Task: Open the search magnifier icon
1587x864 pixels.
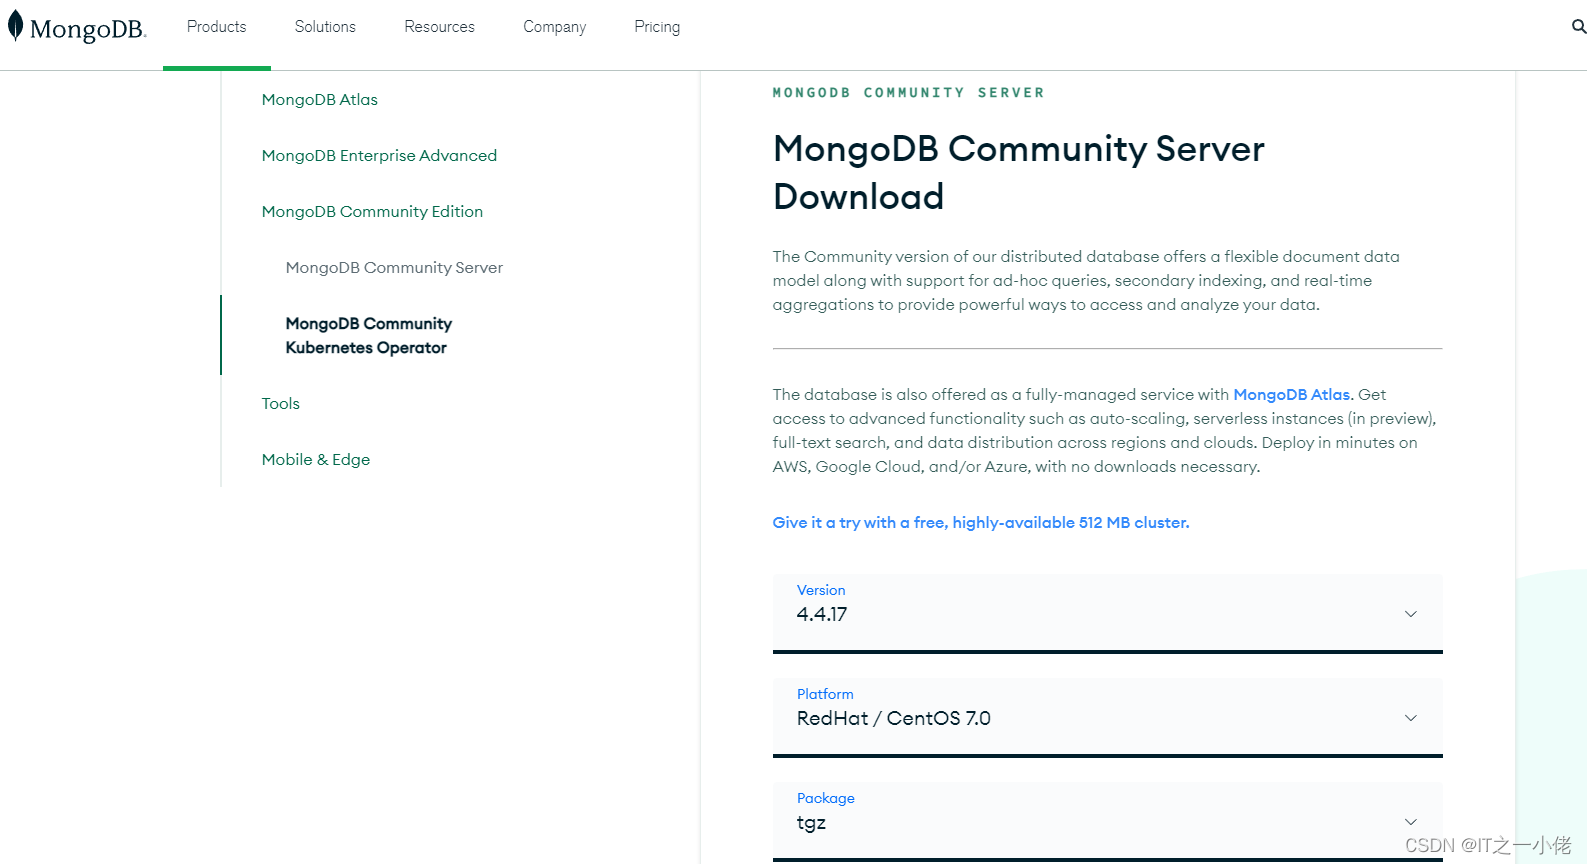Action: click(x=1578, y=27)
